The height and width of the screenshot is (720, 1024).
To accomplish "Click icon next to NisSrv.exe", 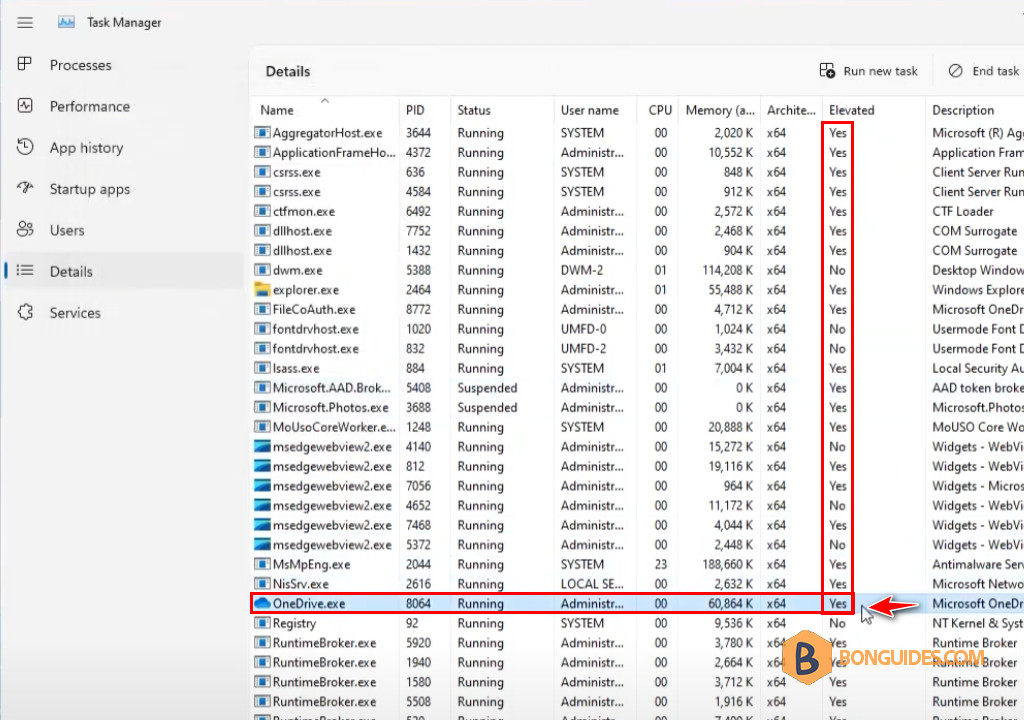I will pyautogui.click(x=262, y=583).
